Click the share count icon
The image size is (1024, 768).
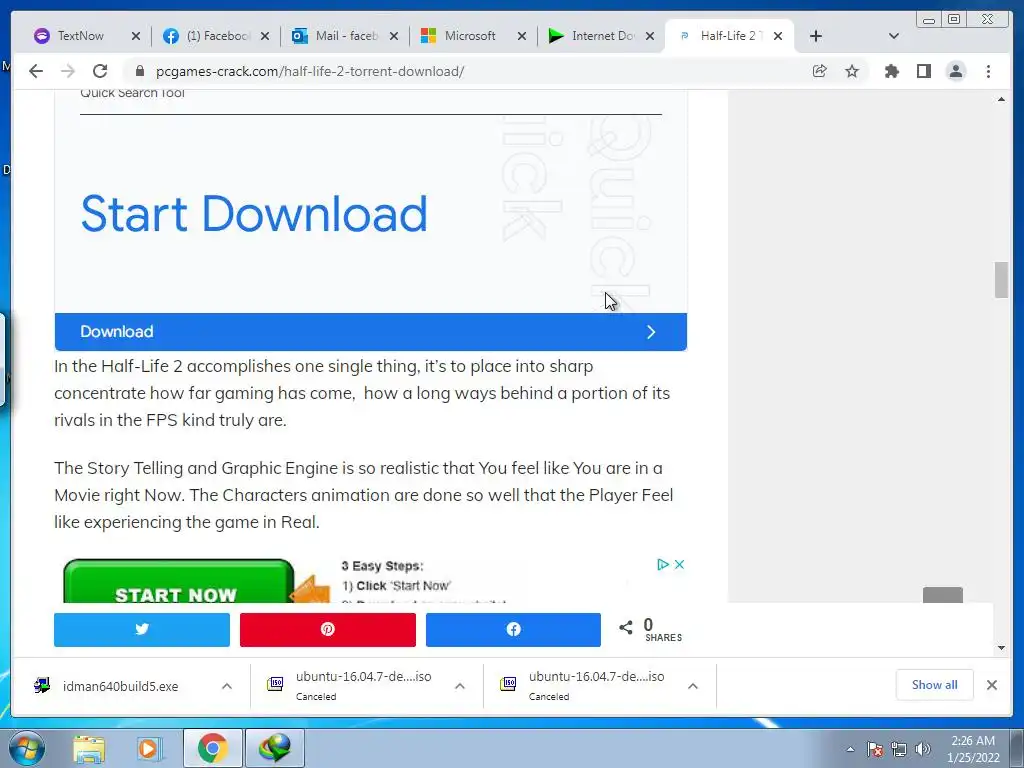point(626,628)
